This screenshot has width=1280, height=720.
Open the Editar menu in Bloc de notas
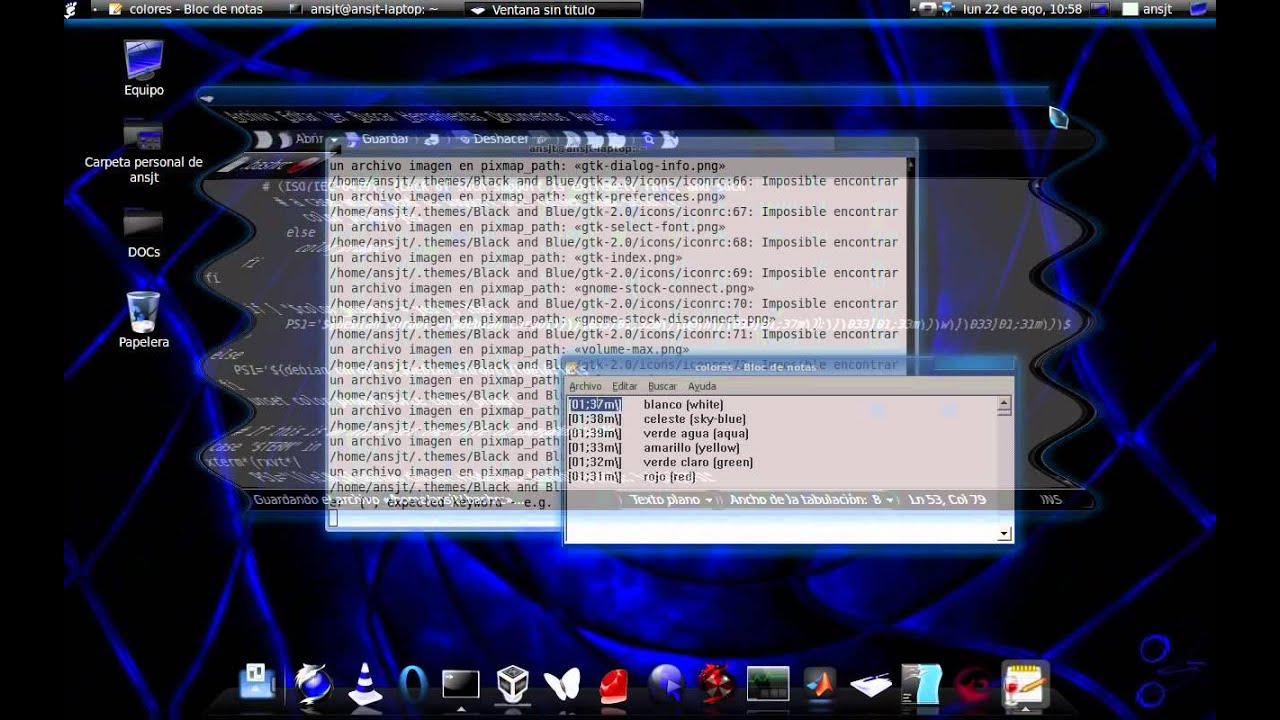(625, 386)
